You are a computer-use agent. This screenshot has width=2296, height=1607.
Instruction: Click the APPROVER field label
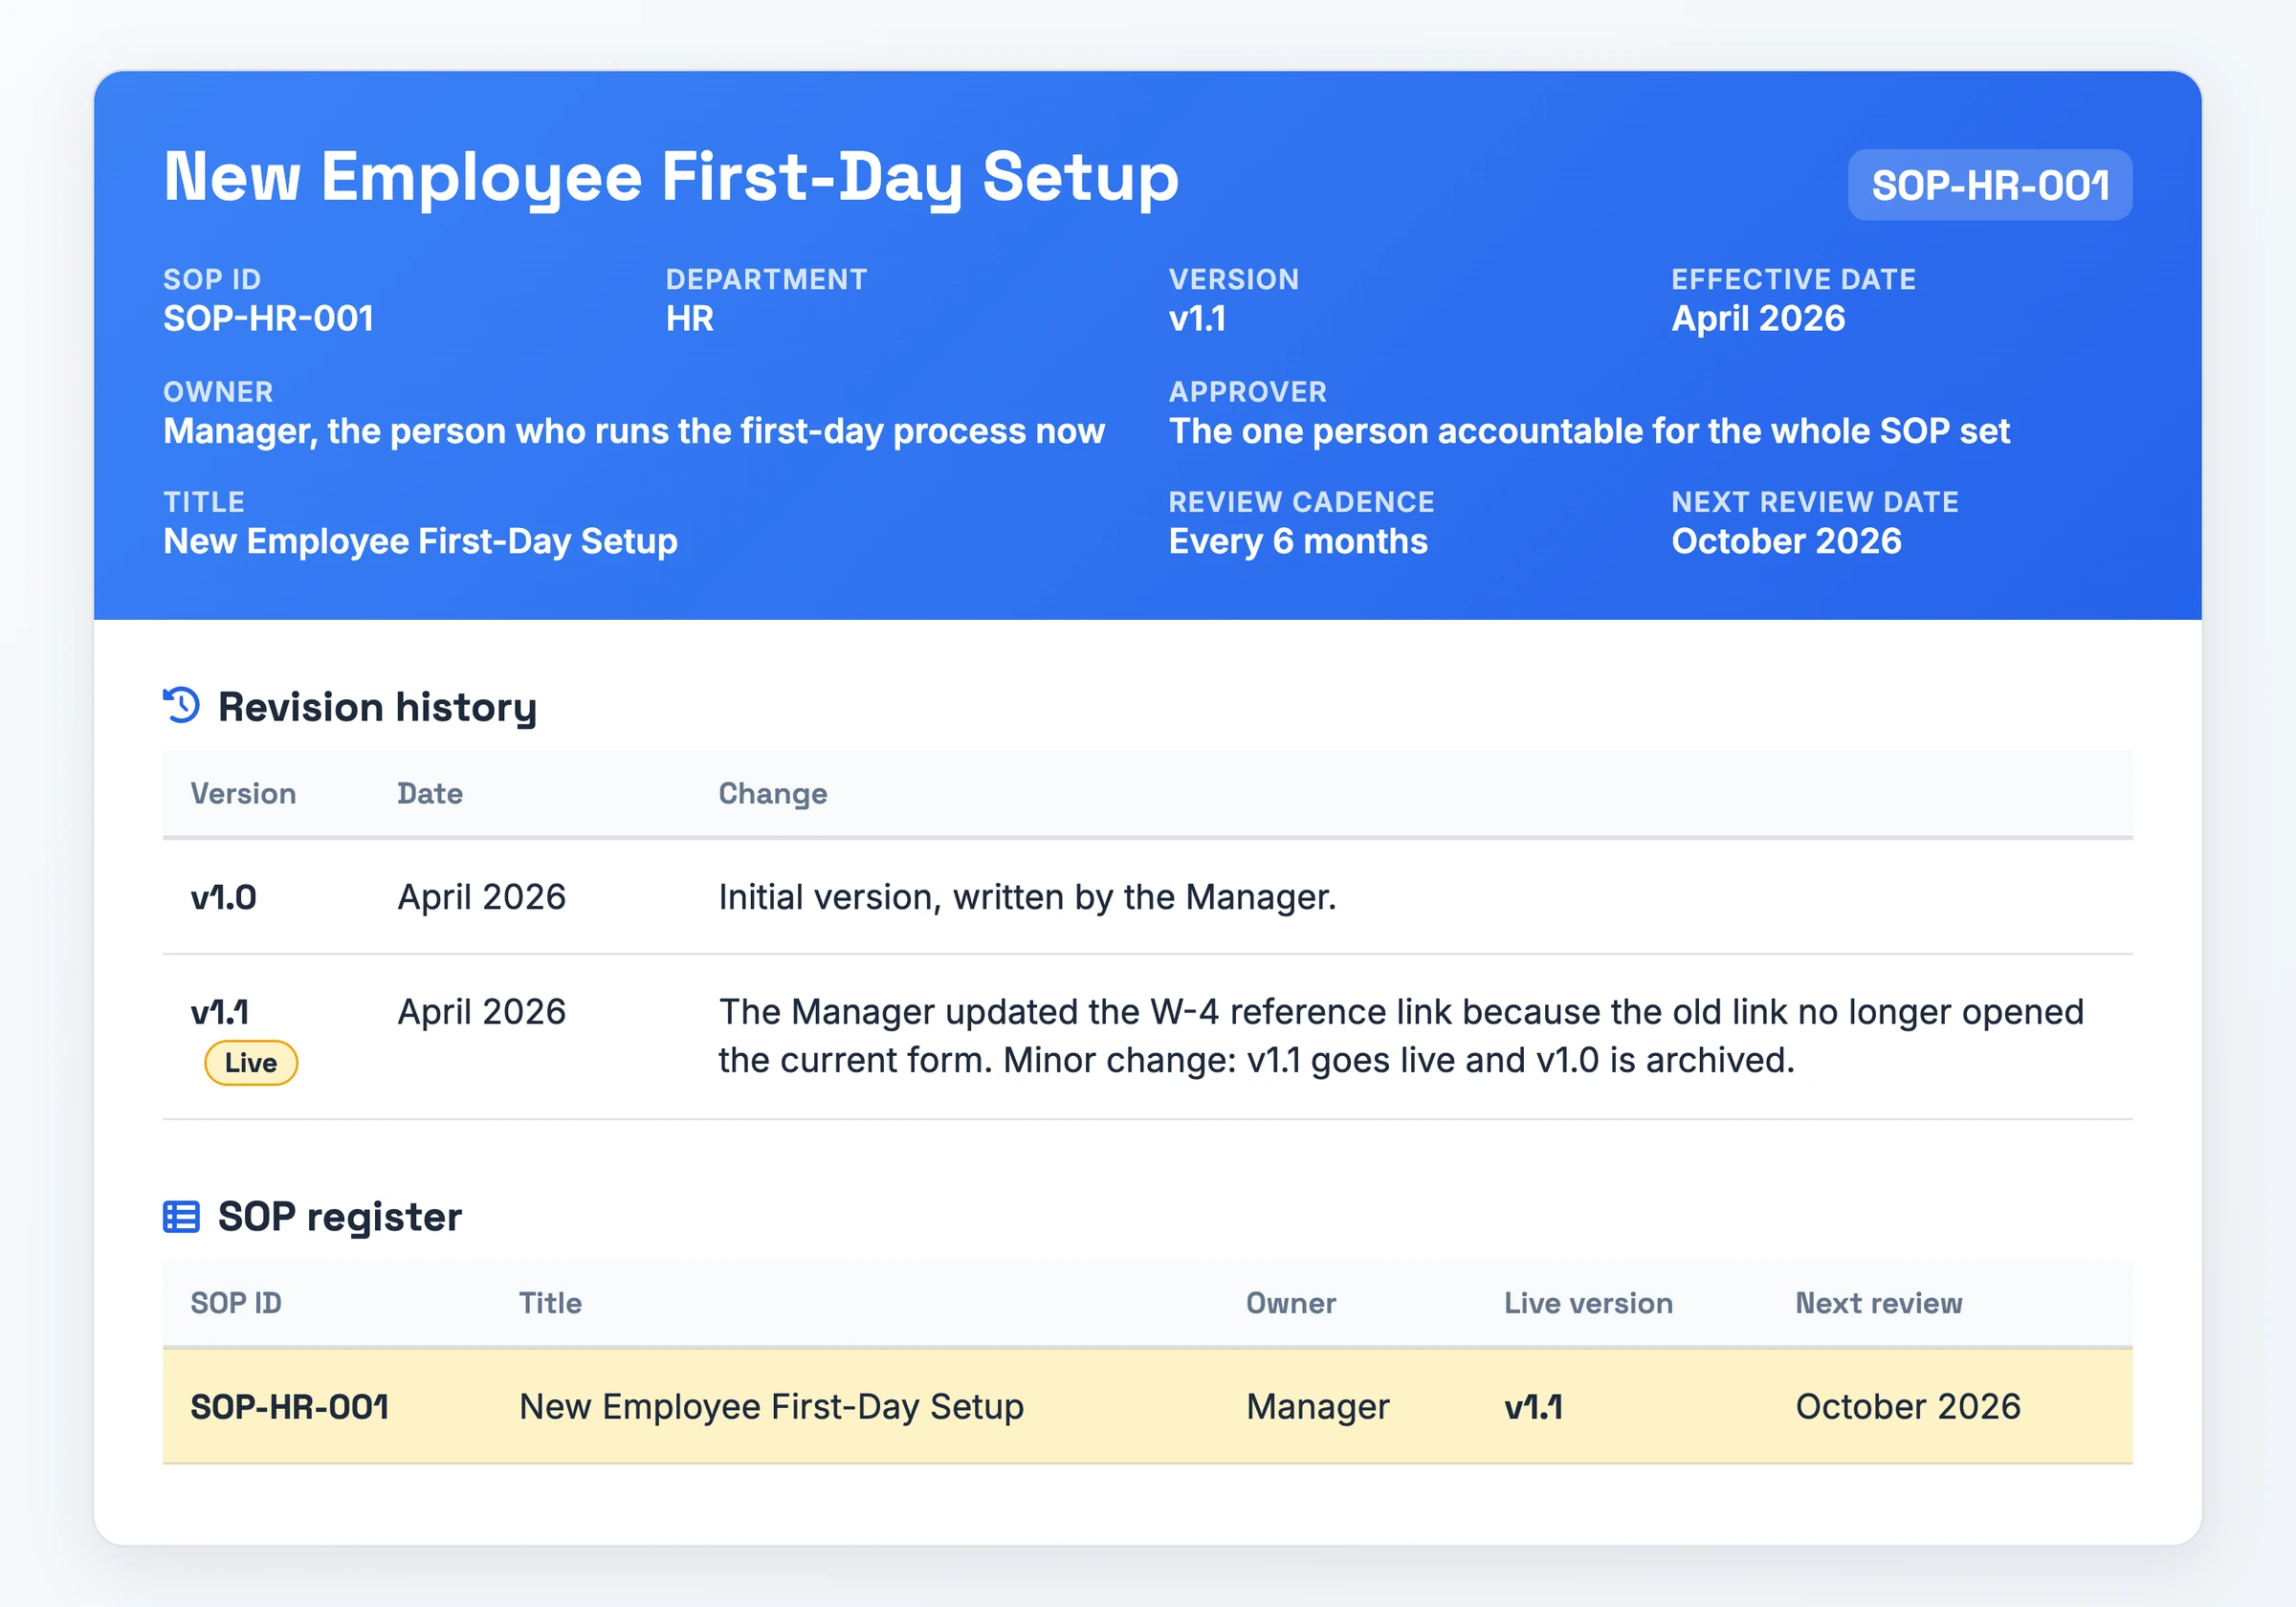pos(1247,392)
